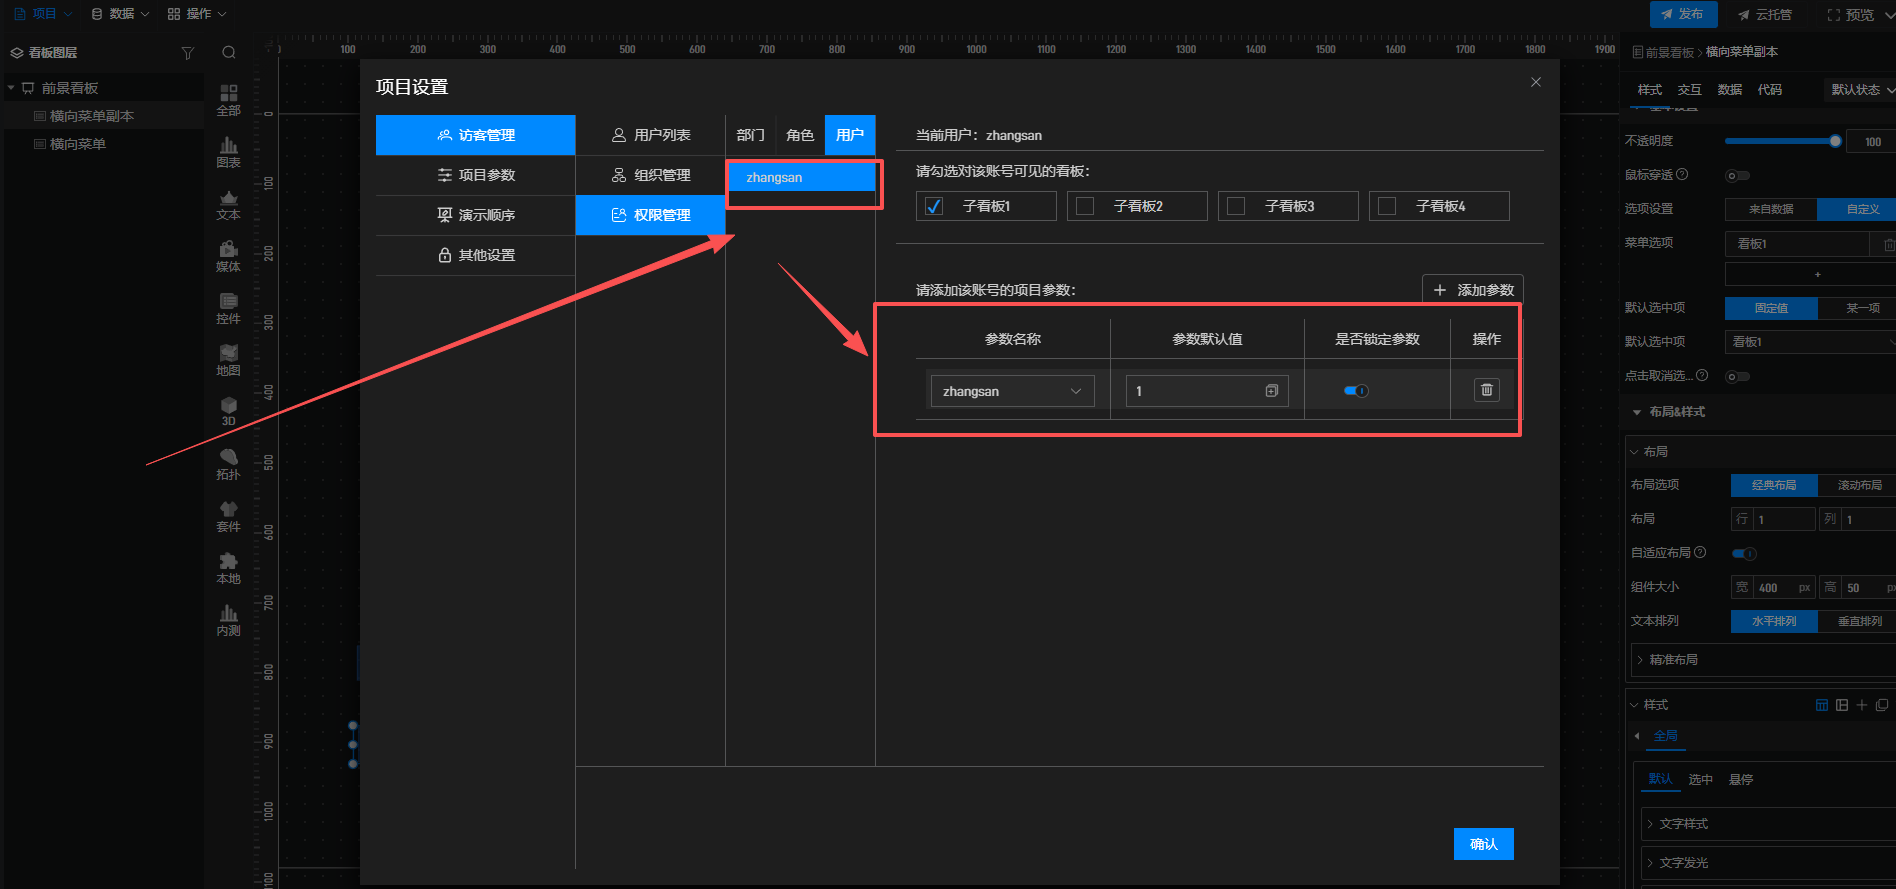Open the 参数名称 zhangsan dropdown
This screenshot has height=889, width=1896.
[x=1011, y=391]
